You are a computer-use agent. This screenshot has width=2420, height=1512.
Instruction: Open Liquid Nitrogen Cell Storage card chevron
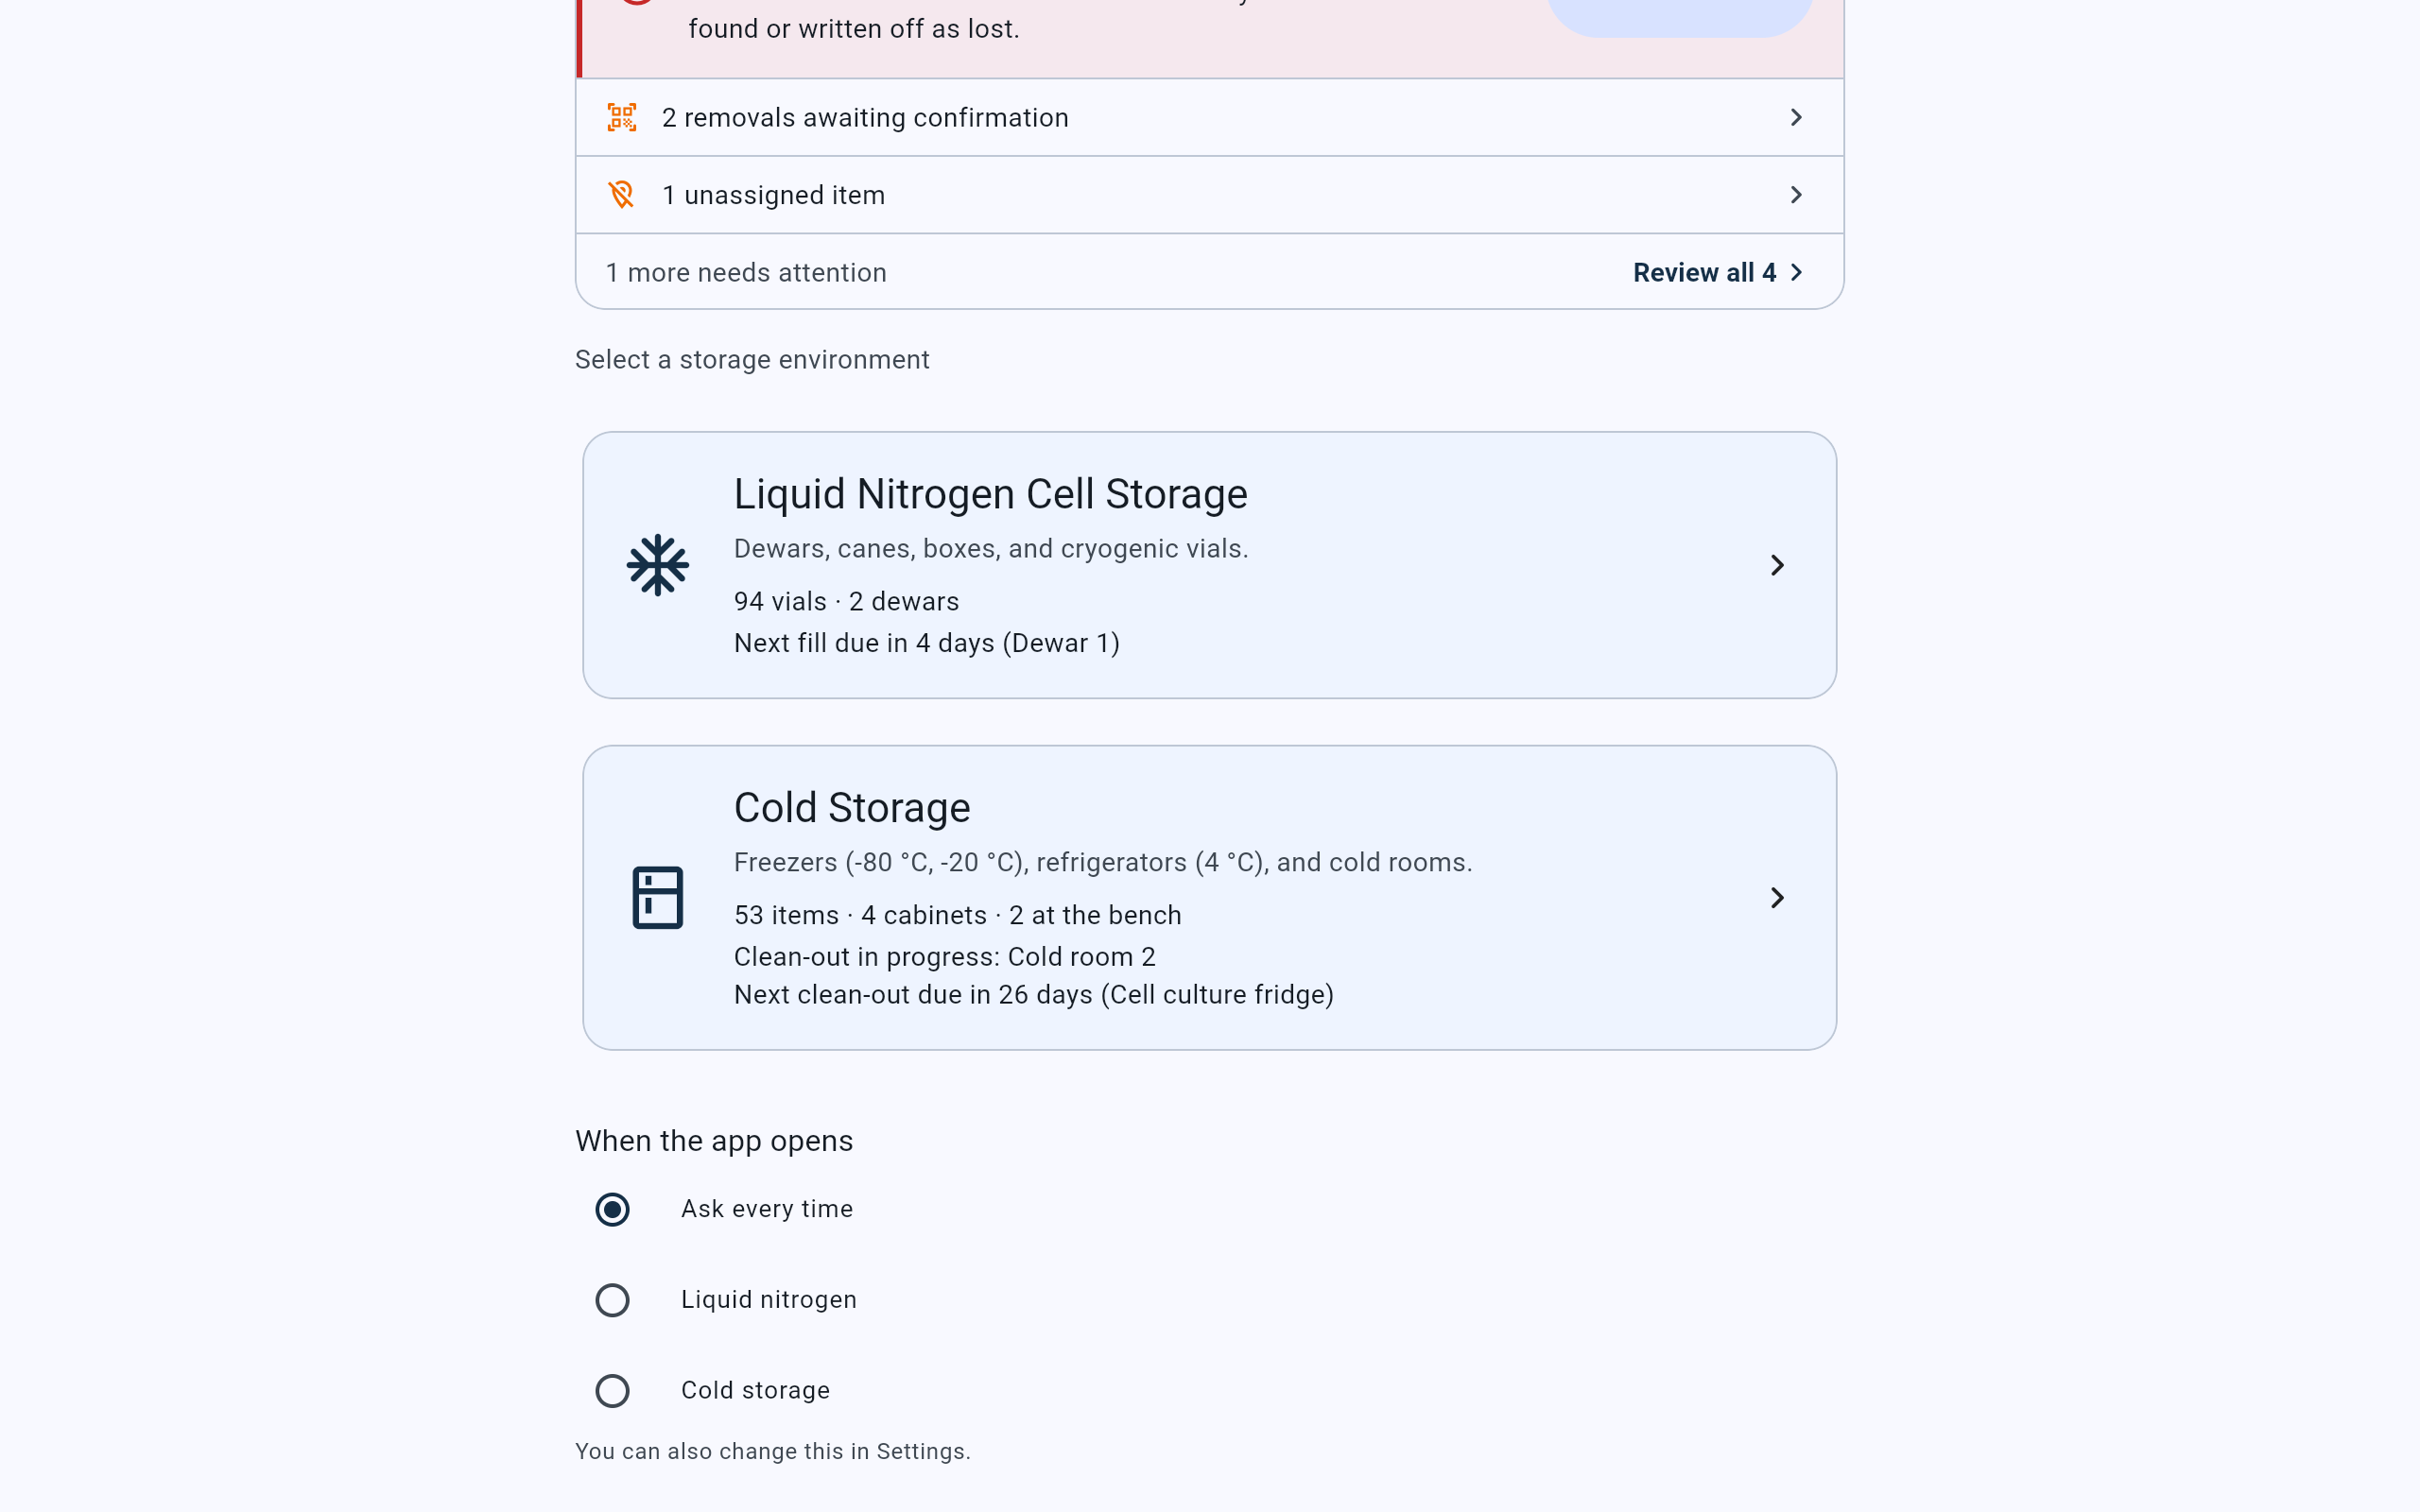tap(1777, 565)
